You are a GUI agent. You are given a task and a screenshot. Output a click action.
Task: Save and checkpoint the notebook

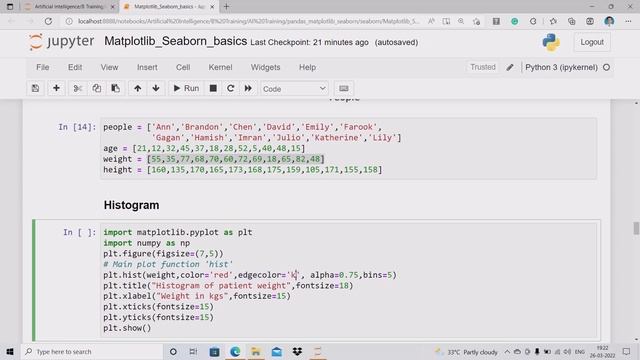(x=36, y=88)
